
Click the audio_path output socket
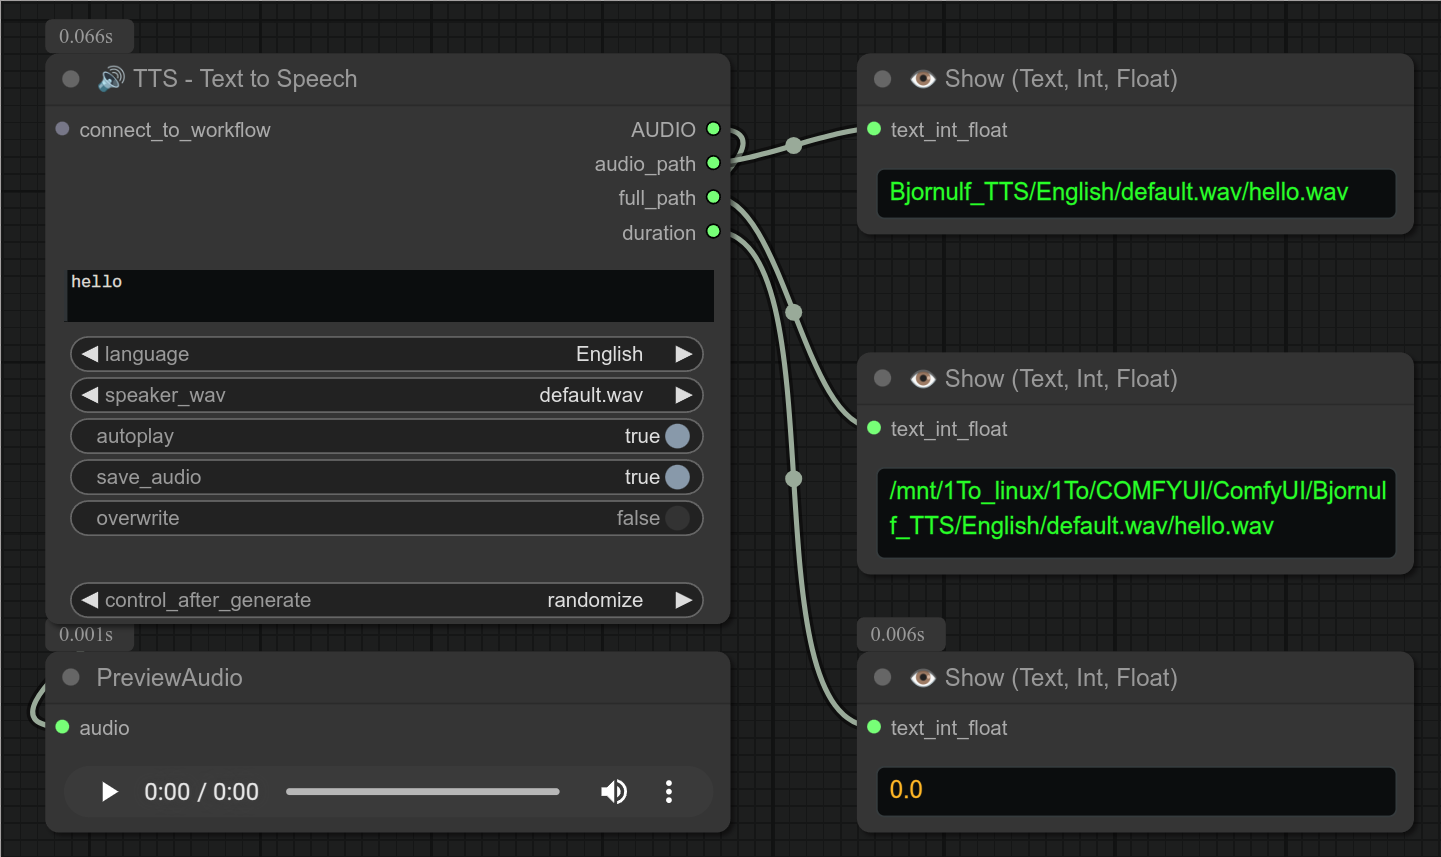(x=713, y=163)
